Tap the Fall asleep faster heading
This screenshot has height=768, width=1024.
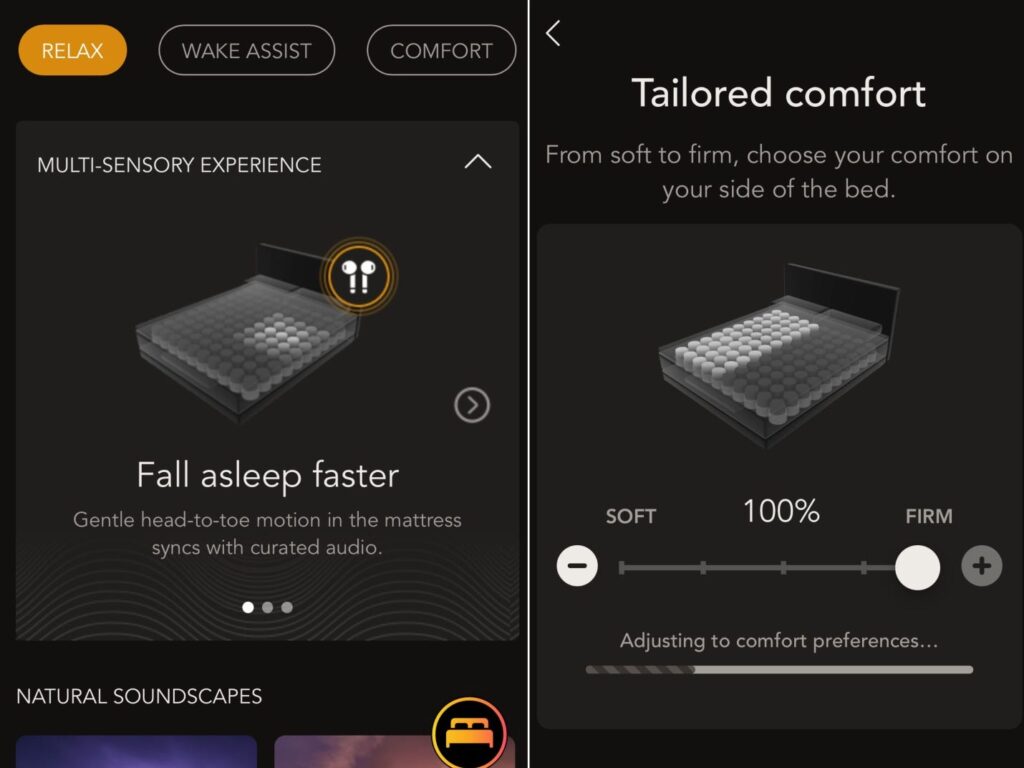tap(268, 475)
